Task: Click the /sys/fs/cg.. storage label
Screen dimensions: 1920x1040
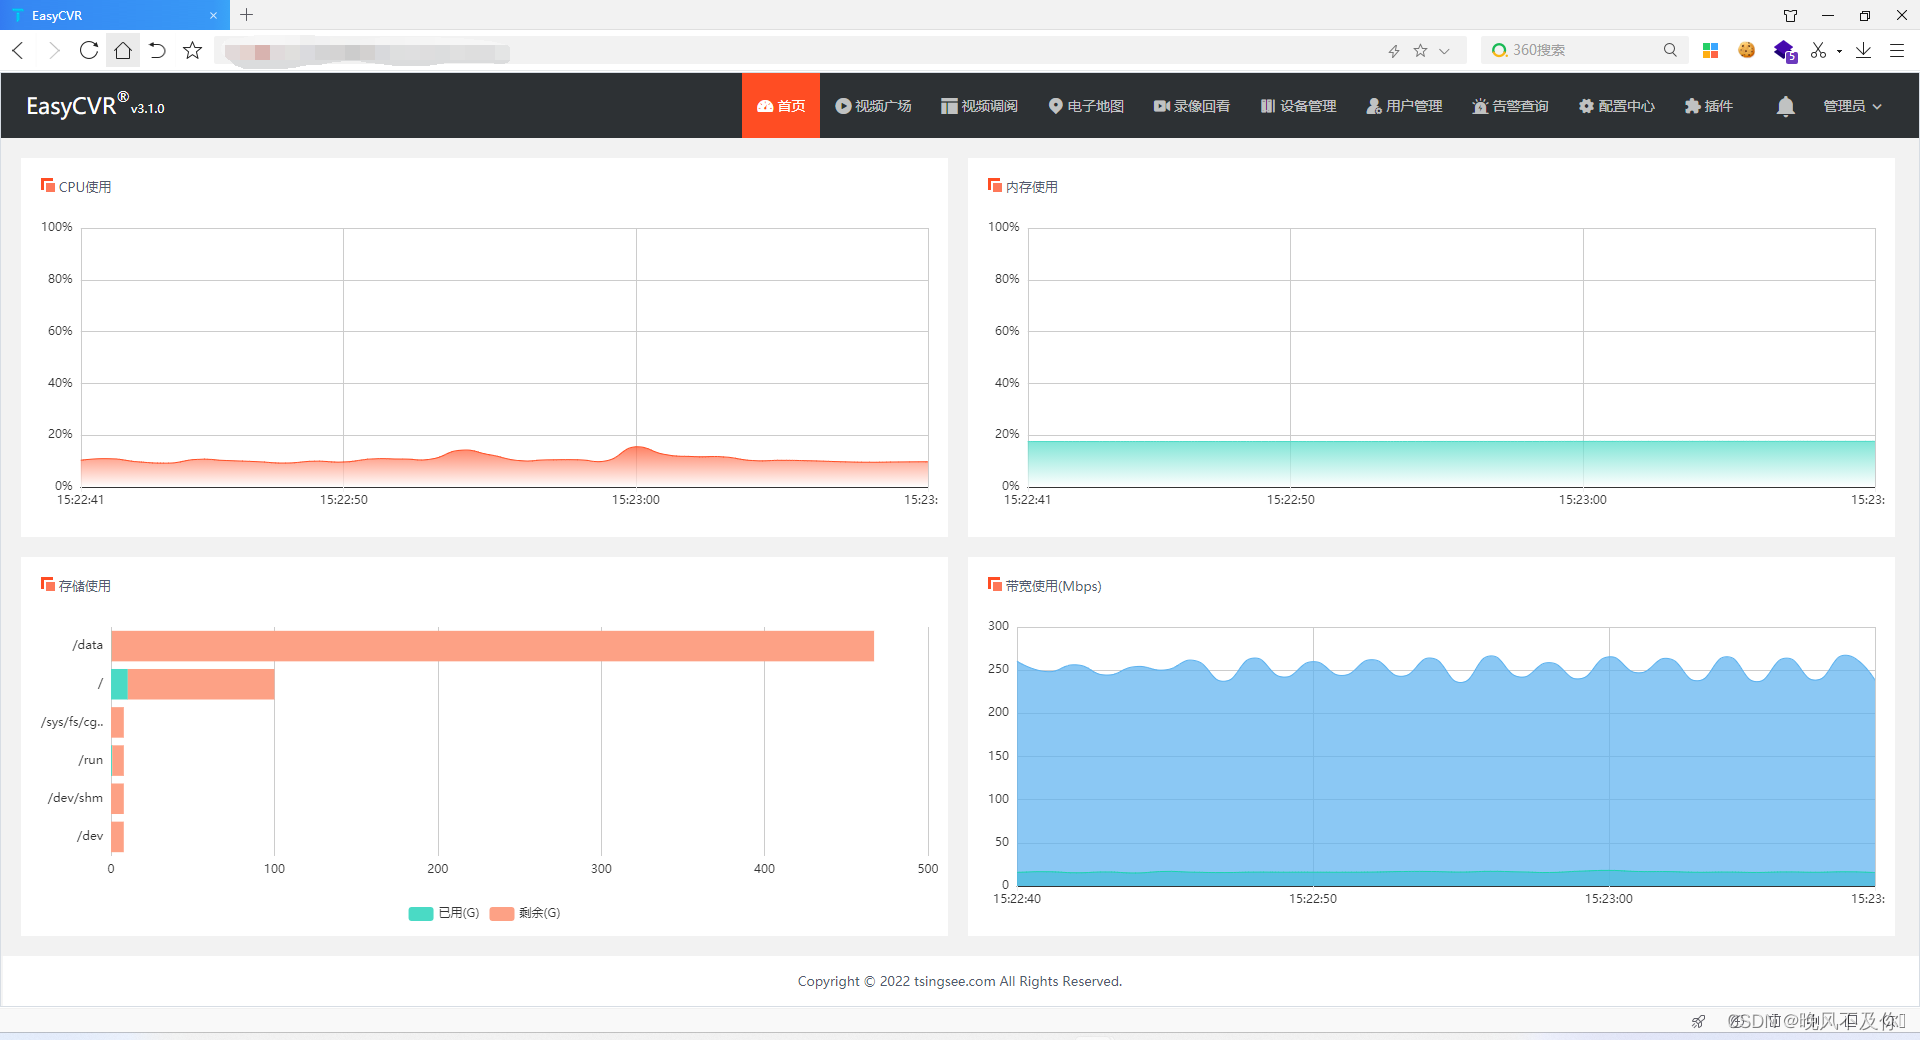Action: coord(72,722)
